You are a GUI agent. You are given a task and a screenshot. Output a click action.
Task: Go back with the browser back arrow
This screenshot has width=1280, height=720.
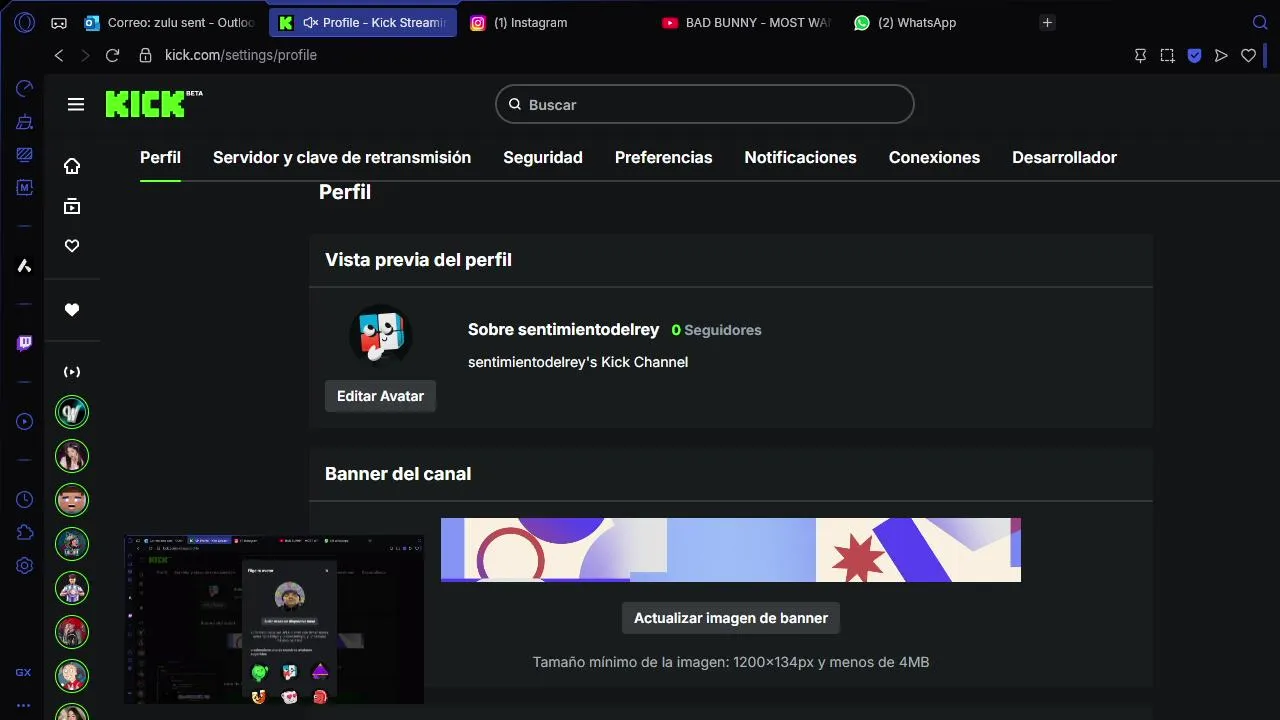click(x=58, y=56)
